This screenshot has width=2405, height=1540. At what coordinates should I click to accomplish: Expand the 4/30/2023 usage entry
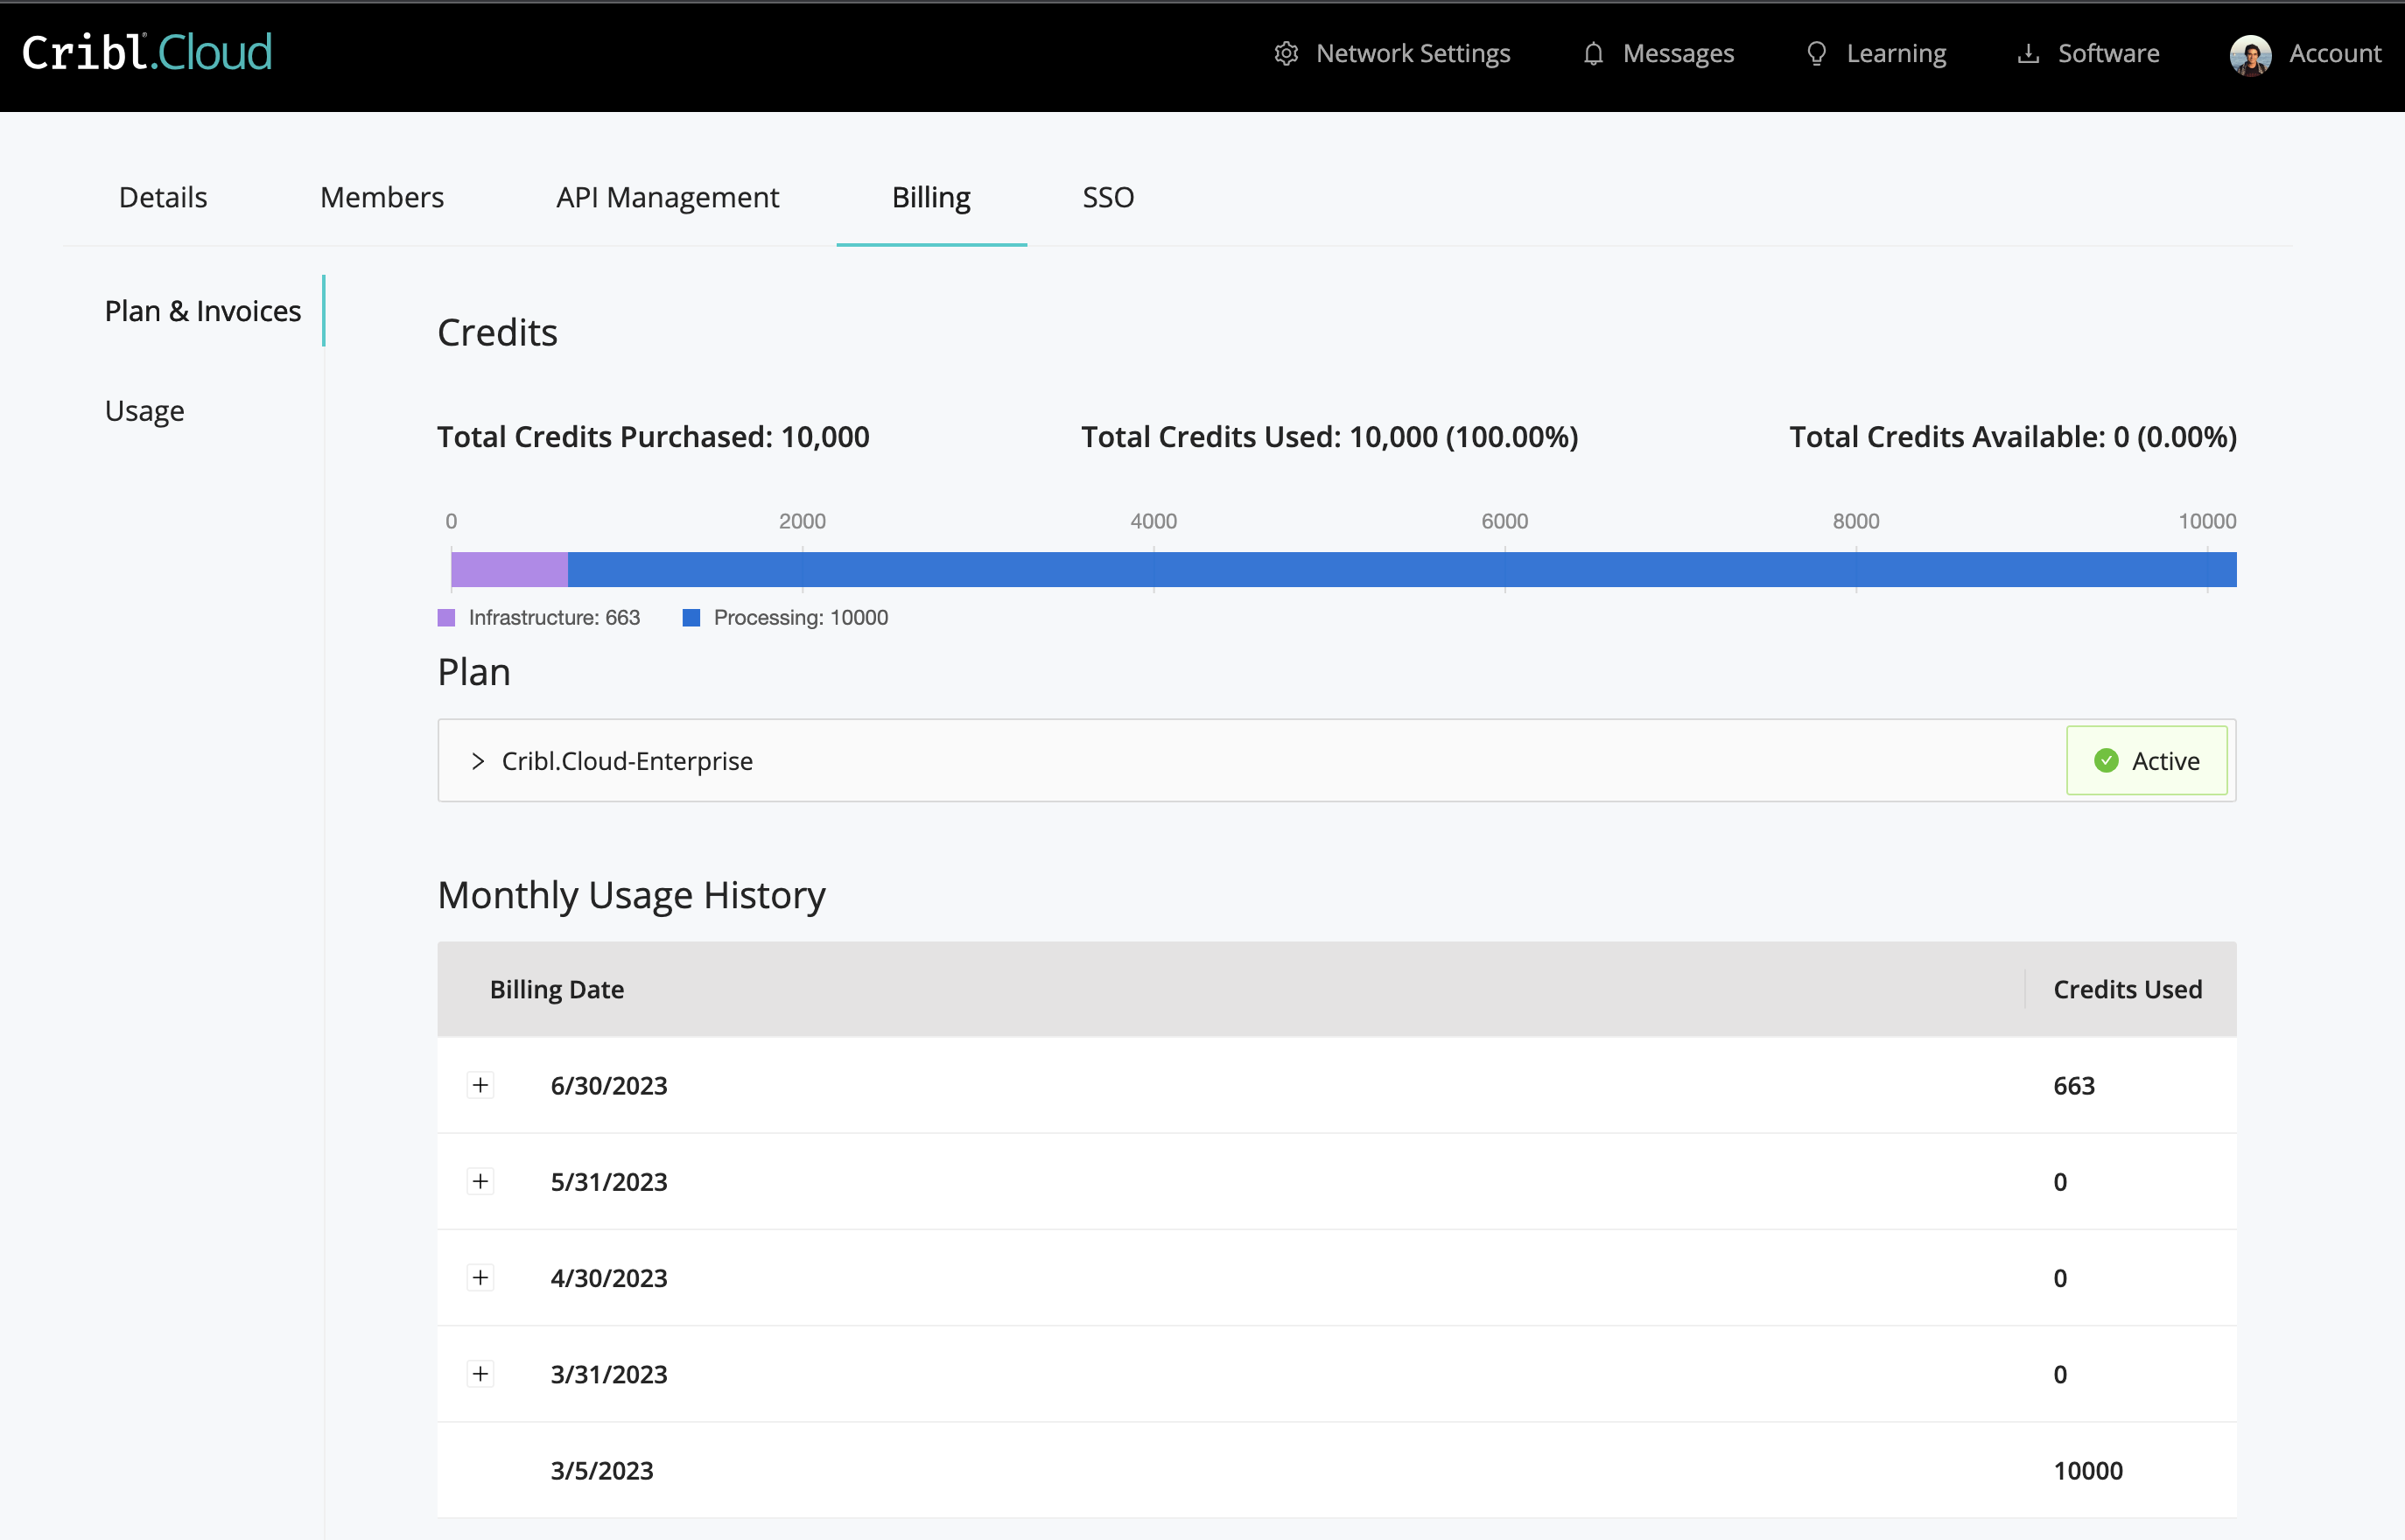(x=481, y=1277)
